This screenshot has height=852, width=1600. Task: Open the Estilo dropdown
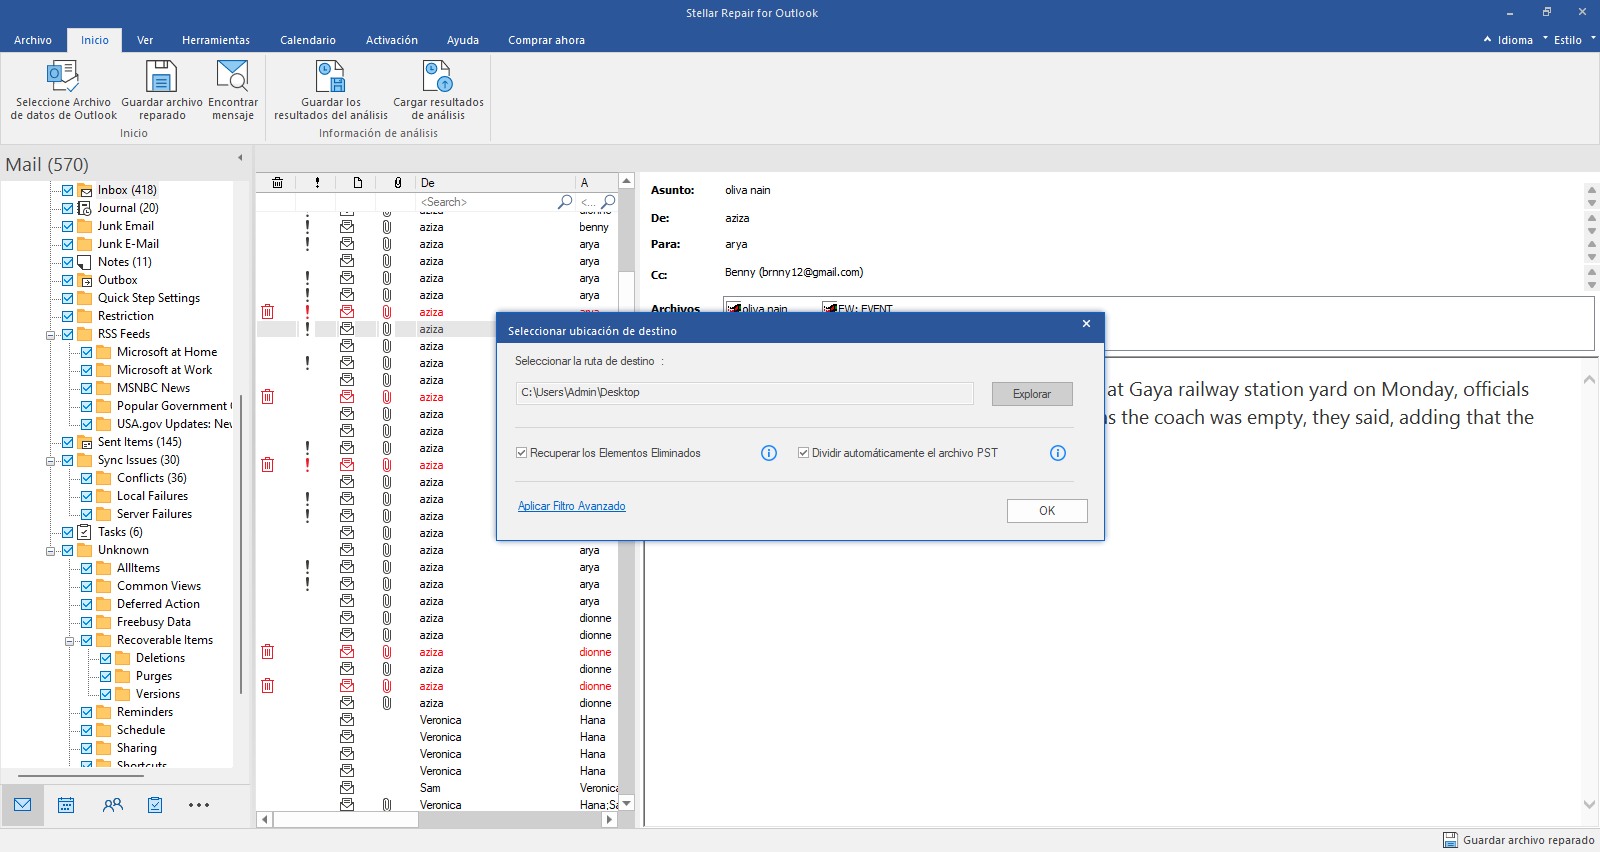point(1574,40)
